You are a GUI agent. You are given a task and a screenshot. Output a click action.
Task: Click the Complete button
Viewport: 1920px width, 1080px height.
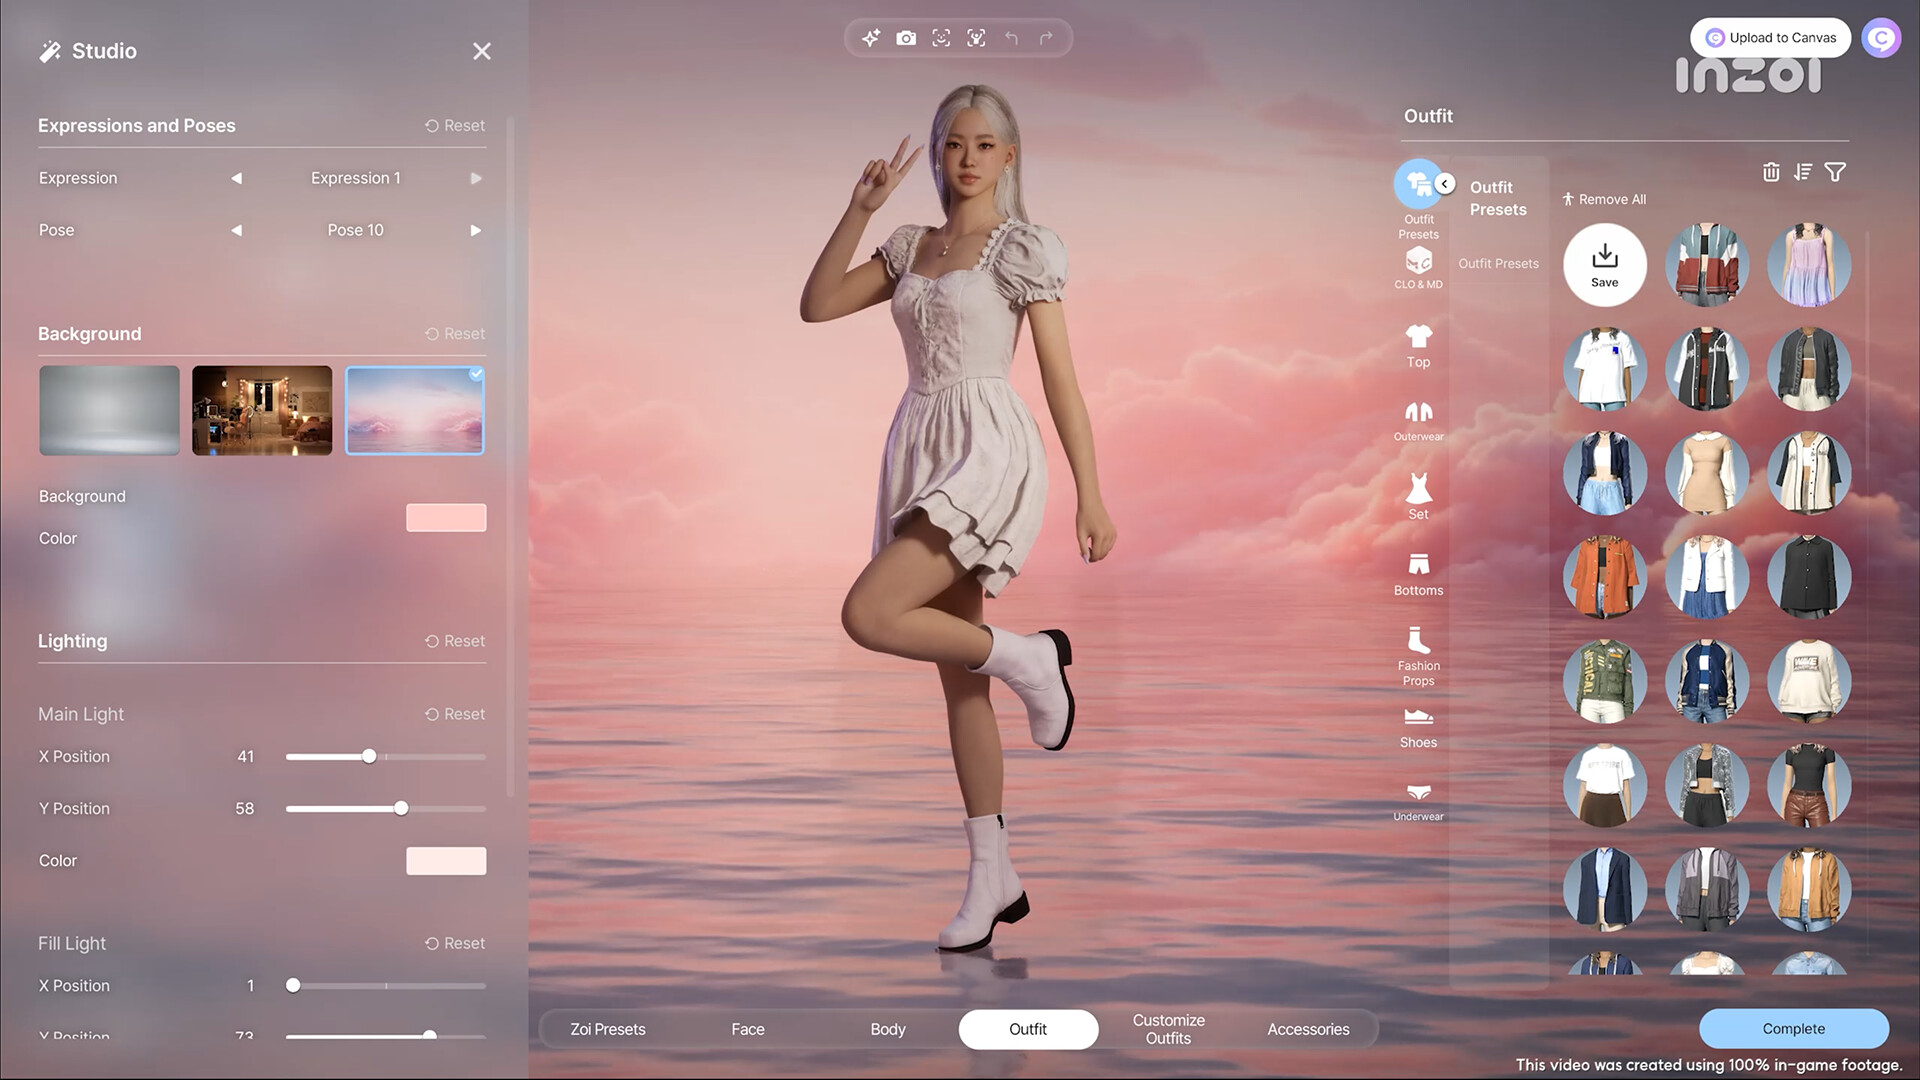point(1793,1029)
